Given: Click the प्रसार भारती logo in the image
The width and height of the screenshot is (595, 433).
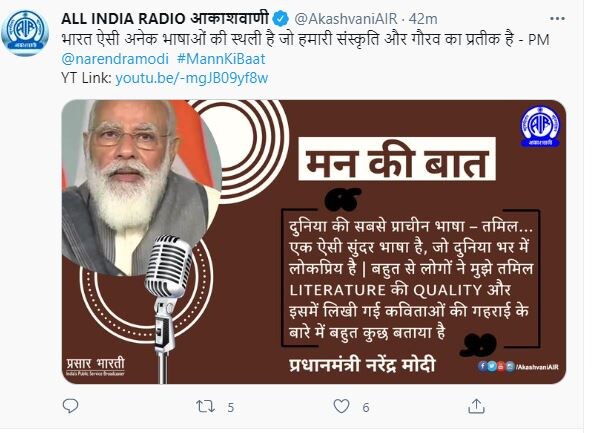Looking at the screenshot, I should click(x=95, y=366).
